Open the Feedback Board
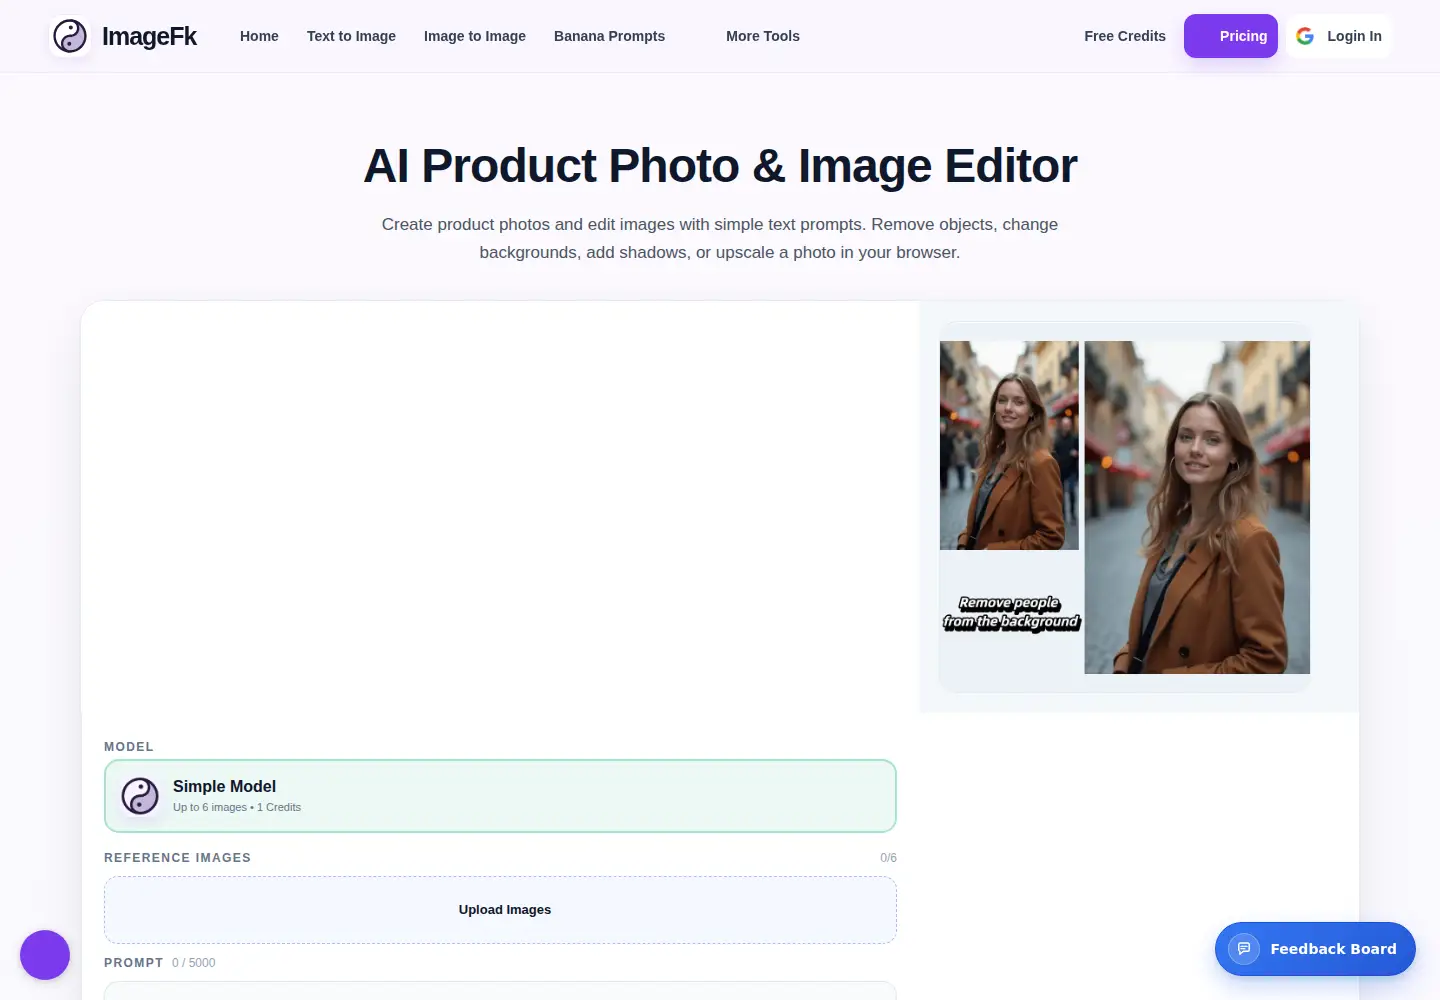1440x1000 pixels. point(1315,949)
